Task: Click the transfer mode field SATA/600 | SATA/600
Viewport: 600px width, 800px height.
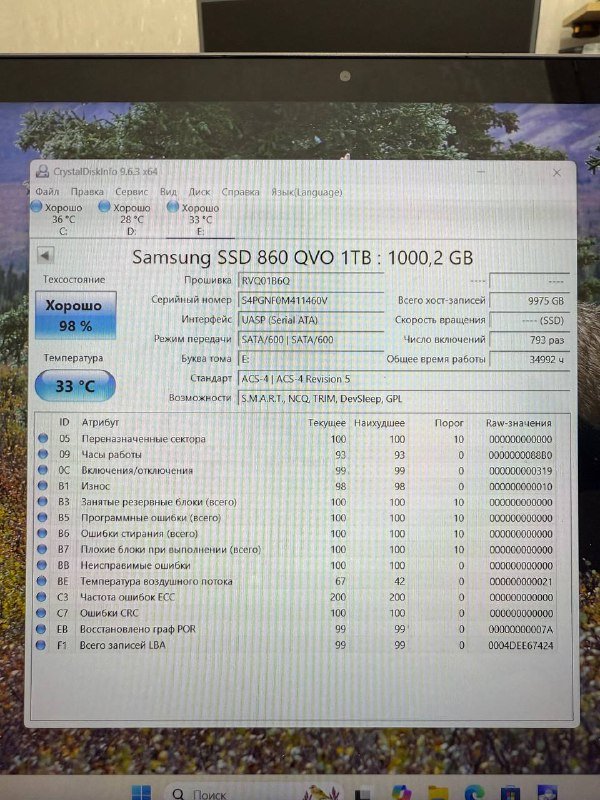Action: tap(311, 339)
